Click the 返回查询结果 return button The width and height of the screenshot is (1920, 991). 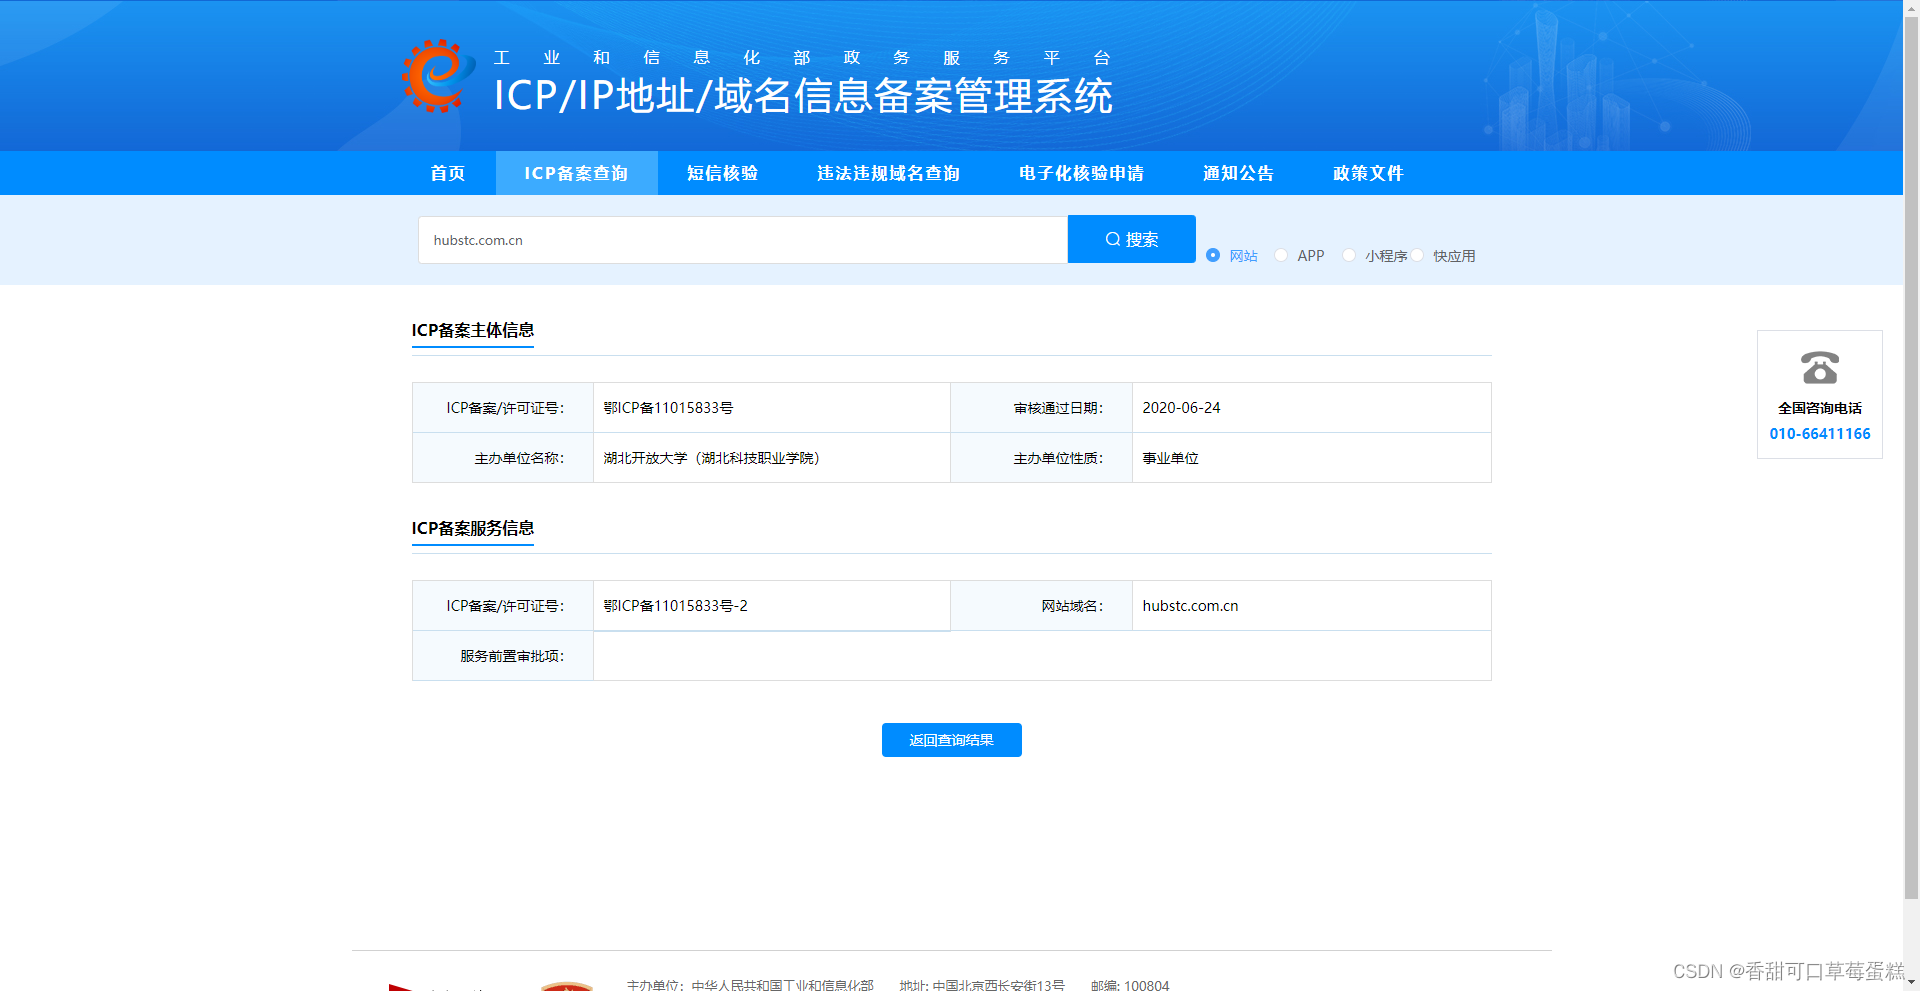951,740
